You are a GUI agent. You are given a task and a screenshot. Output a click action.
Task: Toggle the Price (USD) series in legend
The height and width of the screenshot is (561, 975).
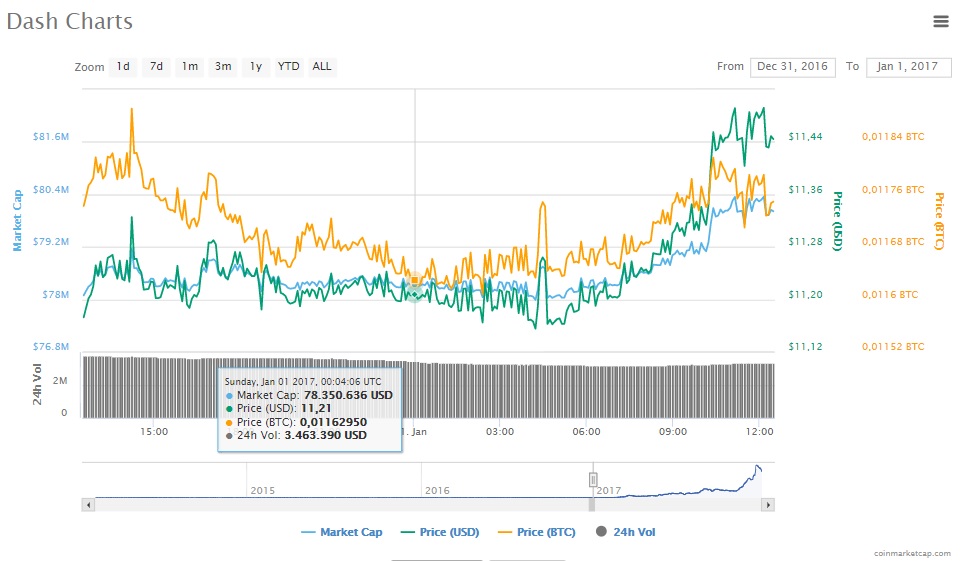pos(440,532)
